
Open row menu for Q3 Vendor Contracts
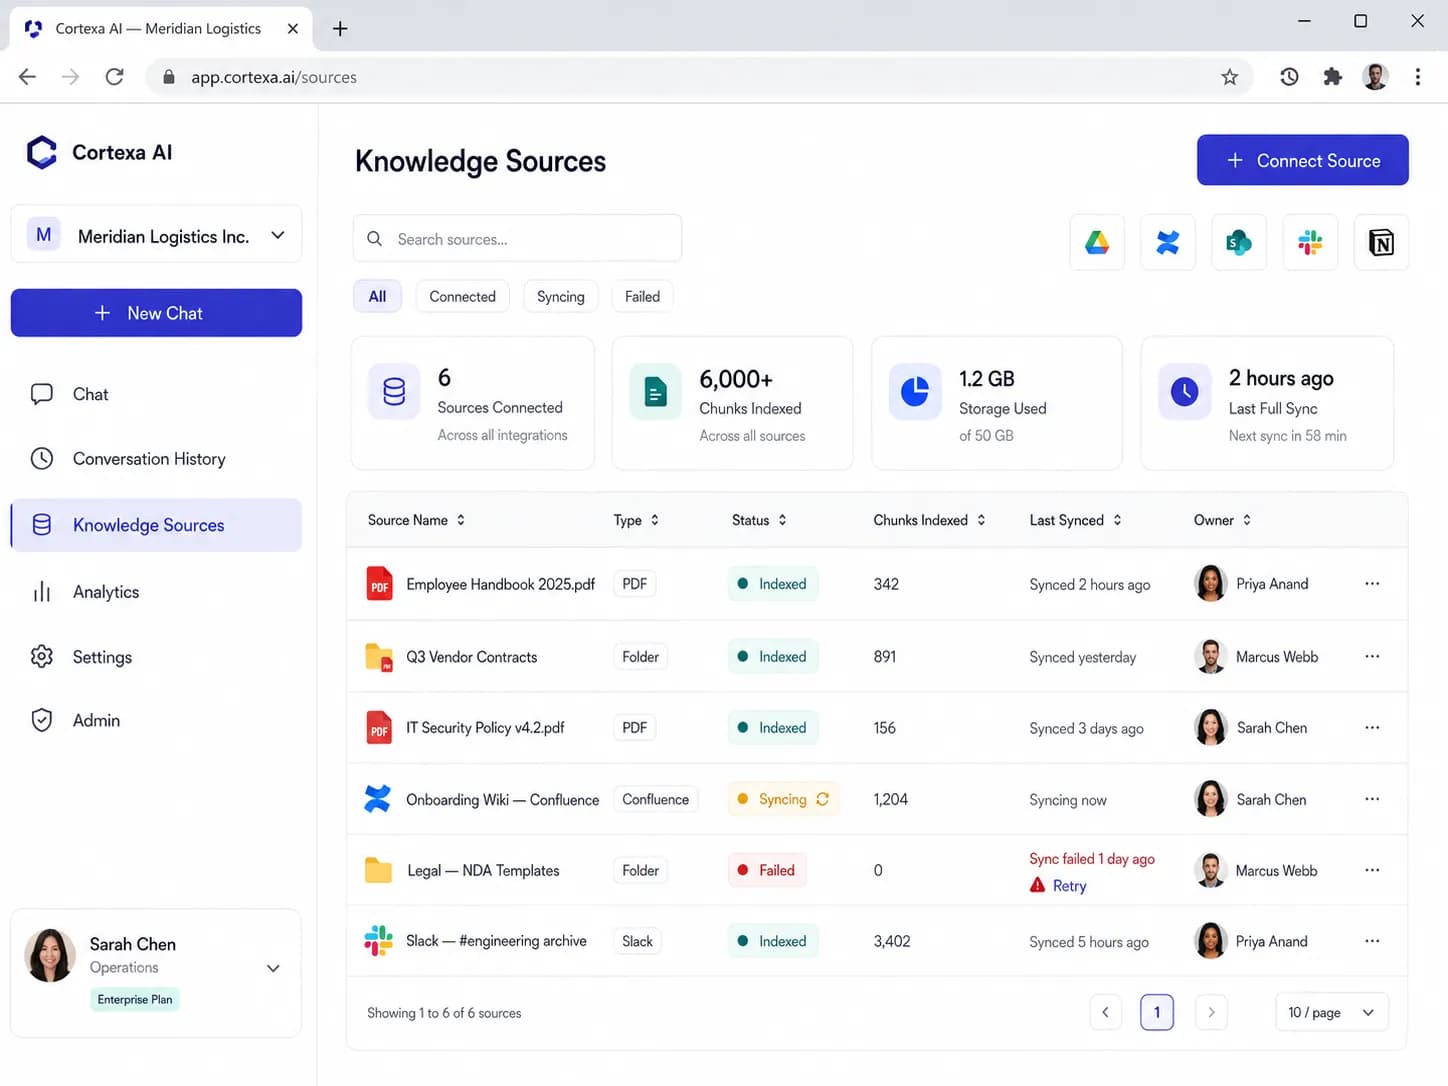click(x=1372, y=656)
